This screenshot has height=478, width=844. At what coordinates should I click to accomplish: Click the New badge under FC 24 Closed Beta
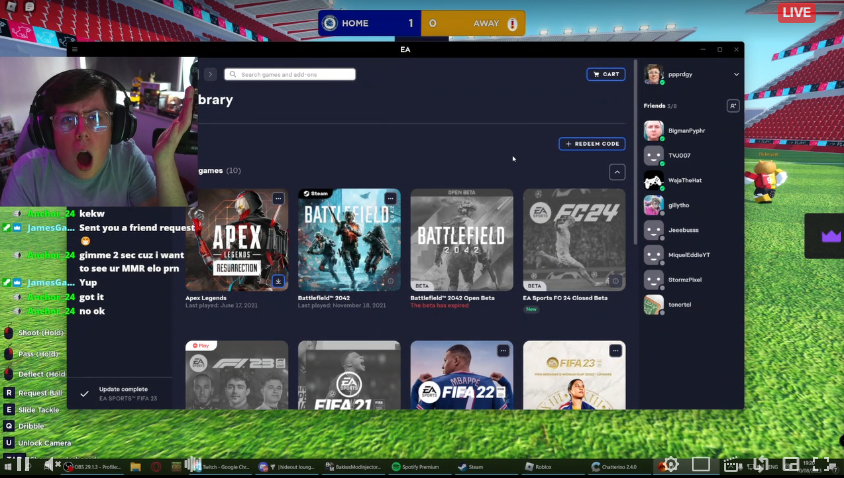pos(531,309)
